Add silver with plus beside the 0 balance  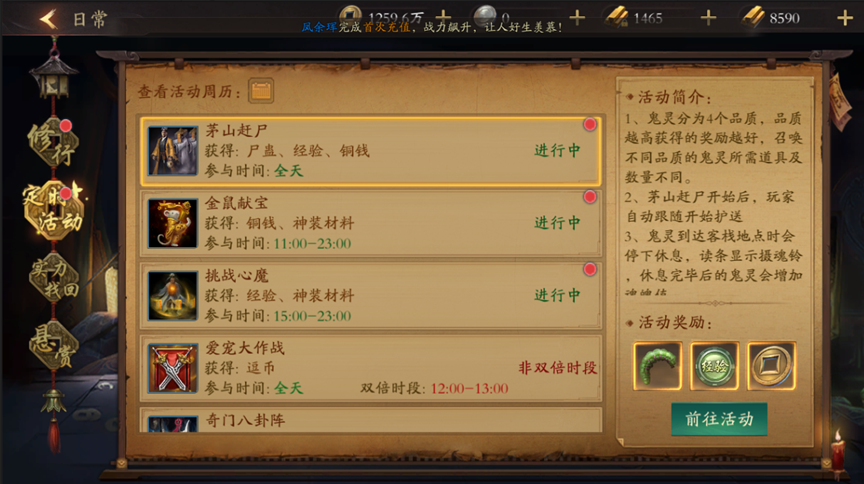(577, 18)
